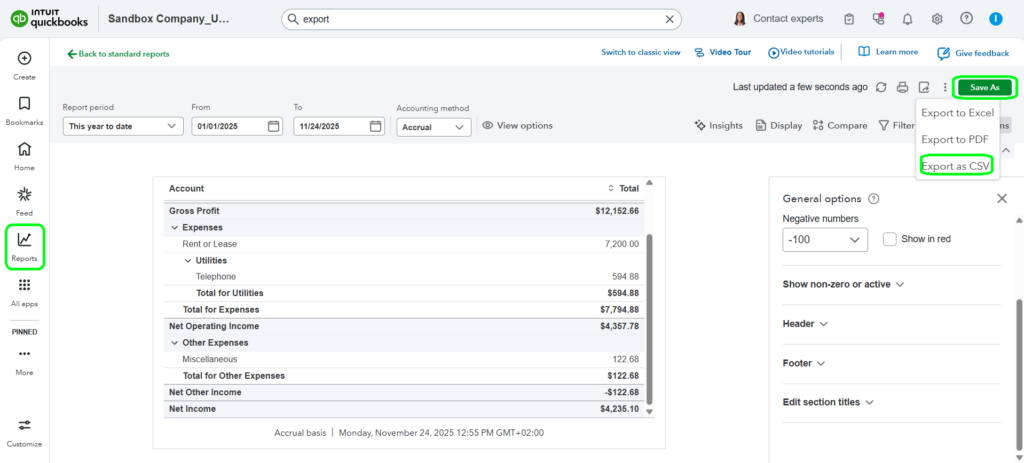Open the Negative numbers format dropdown
This screenshot has width=1024, height=463.
[825, 240]
